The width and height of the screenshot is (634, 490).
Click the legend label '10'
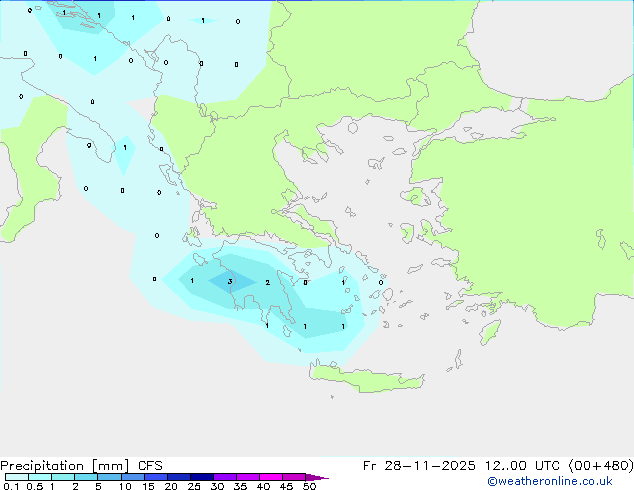click(x=125, y=486)
